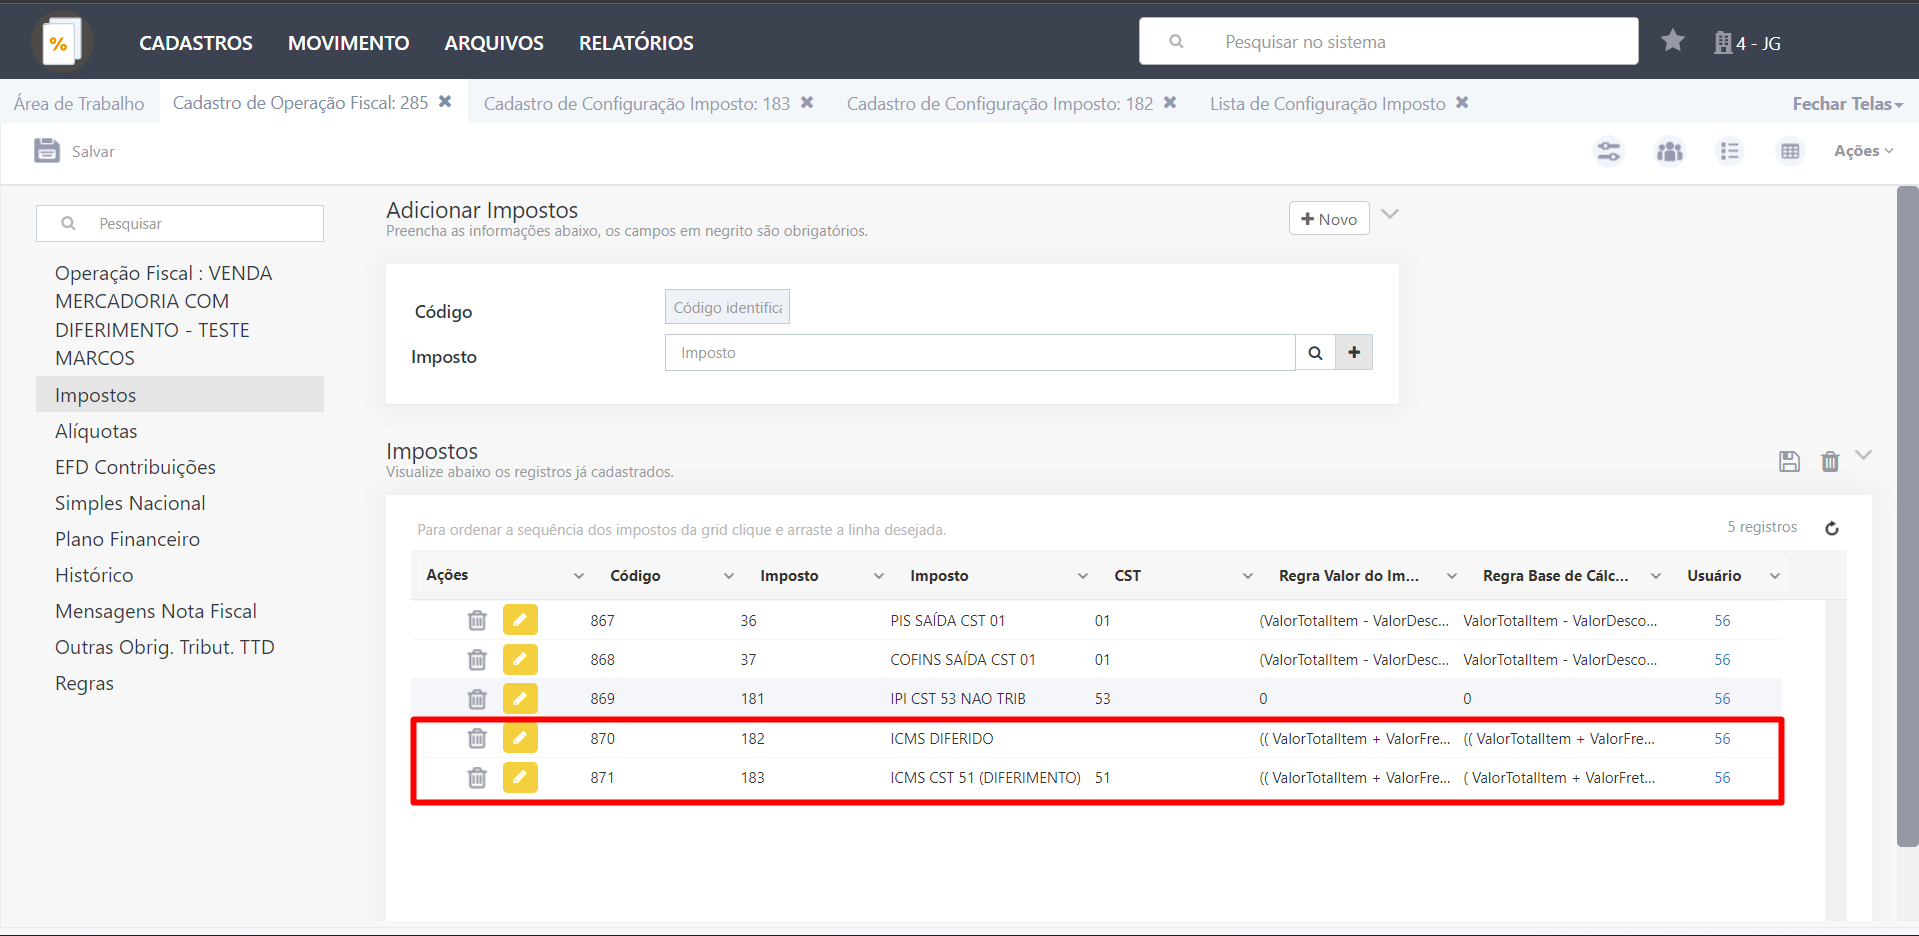The height and width of the screenshot is (936, 1919).
Task: Click the Salvar floppy disk icon
Action: 47,151
